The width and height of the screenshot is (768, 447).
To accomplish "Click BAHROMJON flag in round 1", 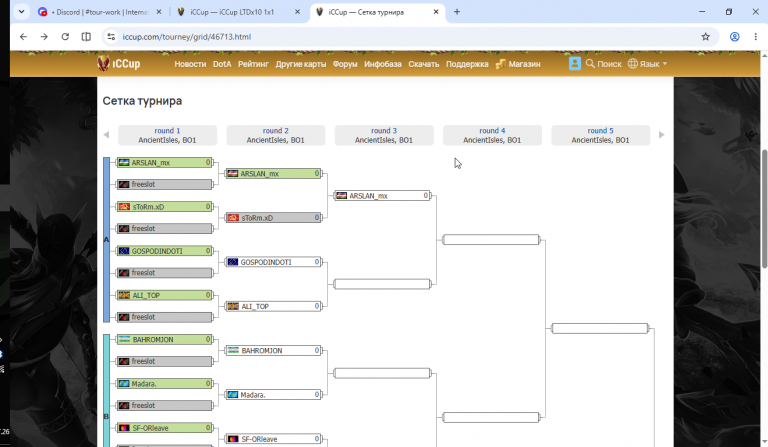I will point(124,339).
